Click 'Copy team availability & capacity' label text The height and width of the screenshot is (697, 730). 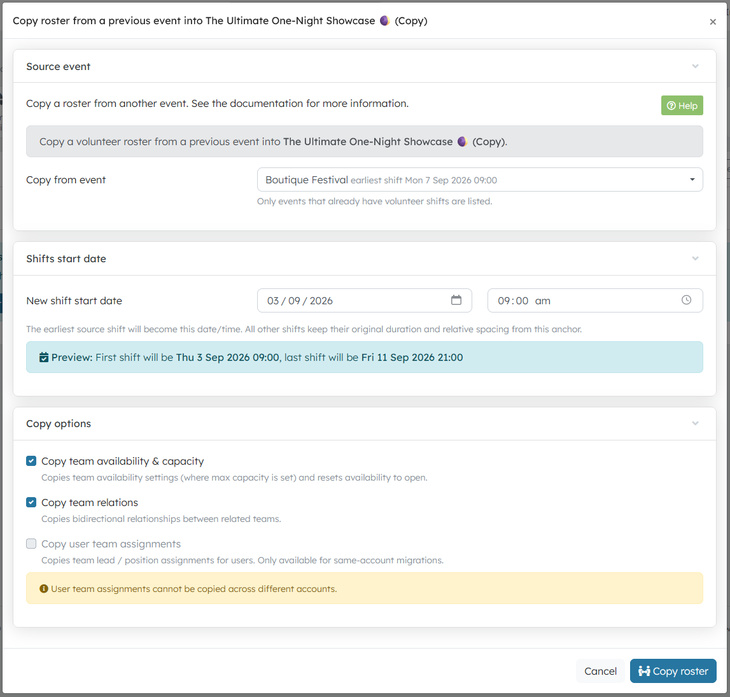123,461
